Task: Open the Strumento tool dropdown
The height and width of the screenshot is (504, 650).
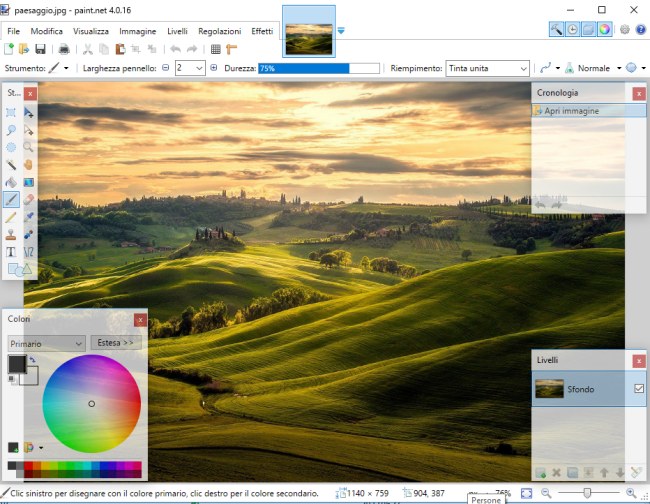Action: tap(66, 68)
